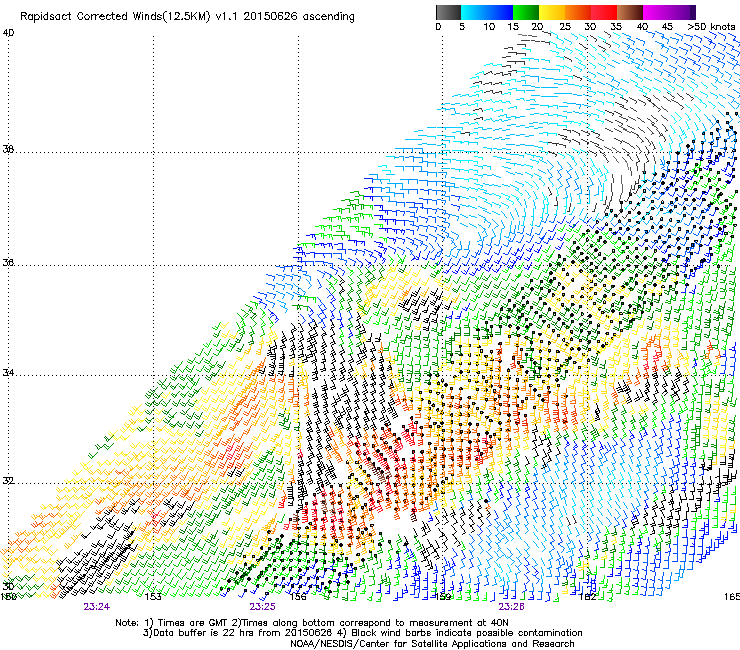Click the magenta 40-45 knots legend swatch
Image resolution: width=740 pixels, height=650 pixels.
656,12
